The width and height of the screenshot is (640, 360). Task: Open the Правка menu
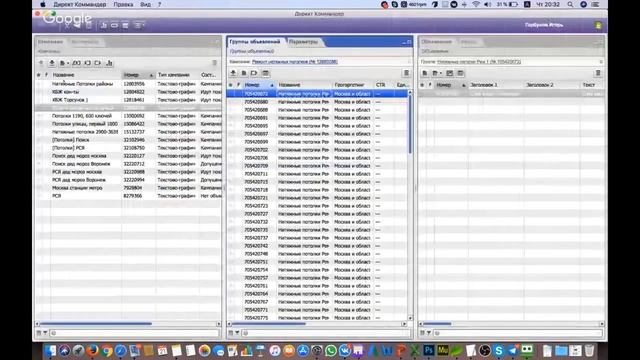(123, 4)
